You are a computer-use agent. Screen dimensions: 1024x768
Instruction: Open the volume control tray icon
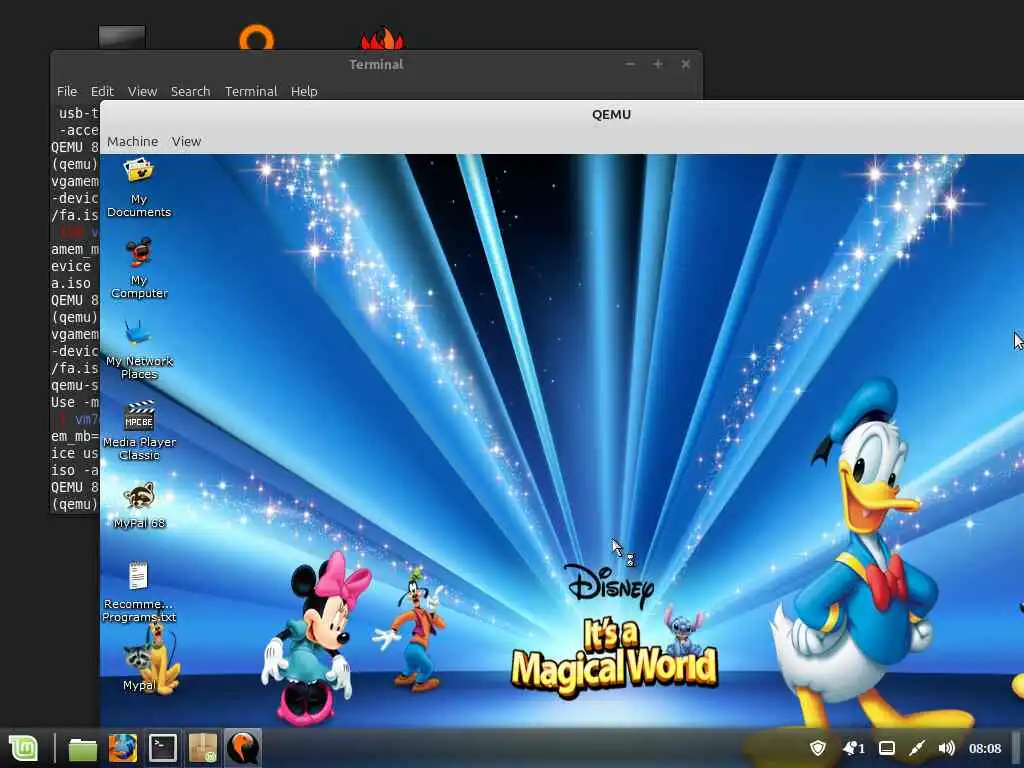tap(946, 748)
